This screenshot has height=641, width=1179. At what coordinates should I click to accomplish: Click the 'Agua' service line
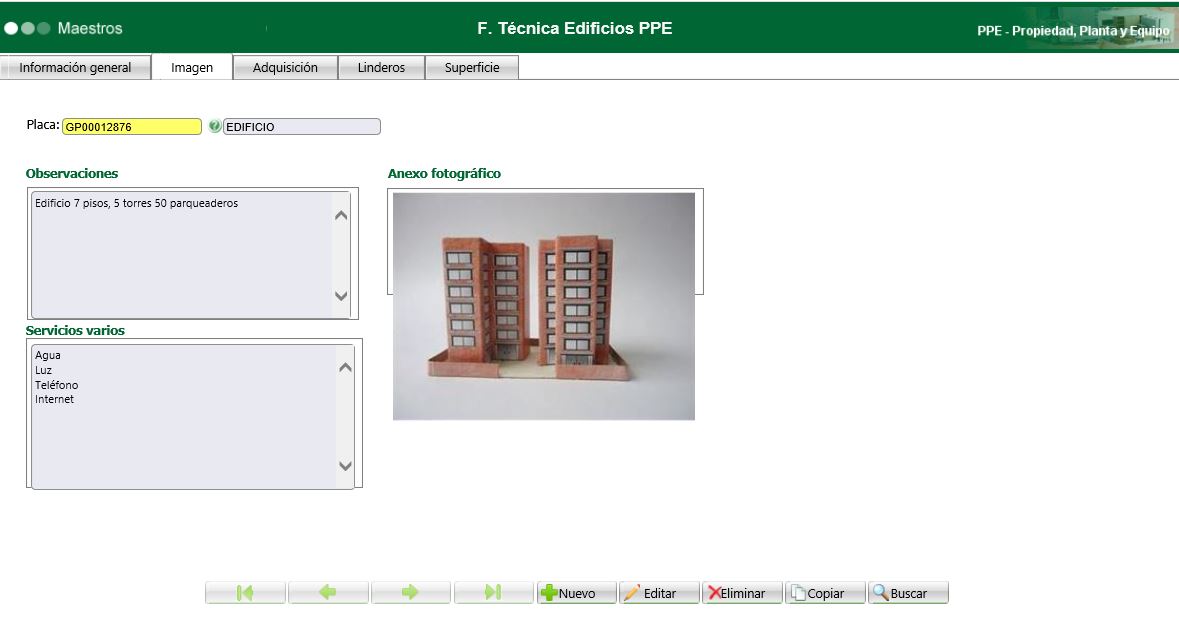tap(47, 355)
